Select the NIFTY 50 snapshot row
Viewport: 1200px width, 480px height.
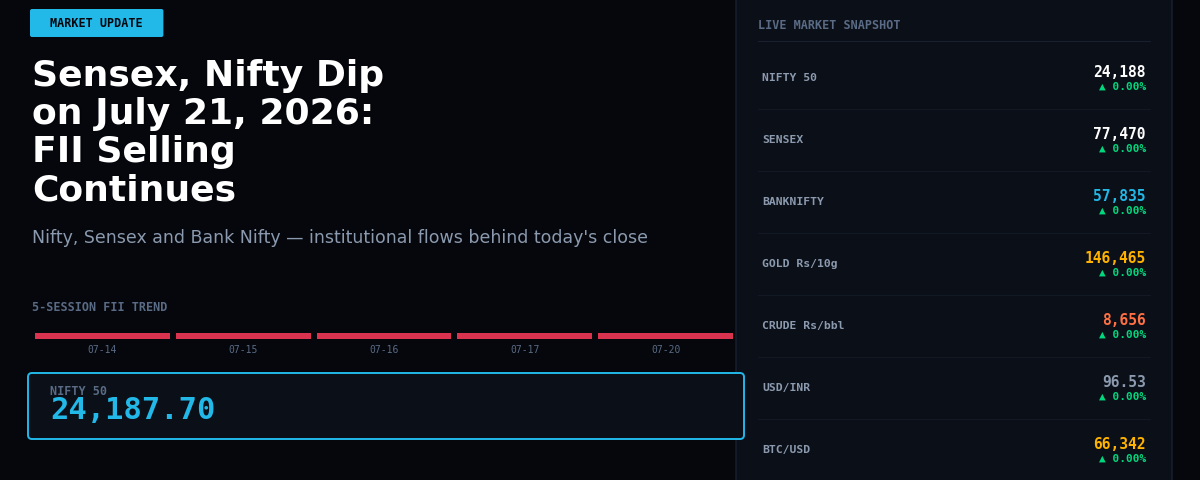coord(954,78)
